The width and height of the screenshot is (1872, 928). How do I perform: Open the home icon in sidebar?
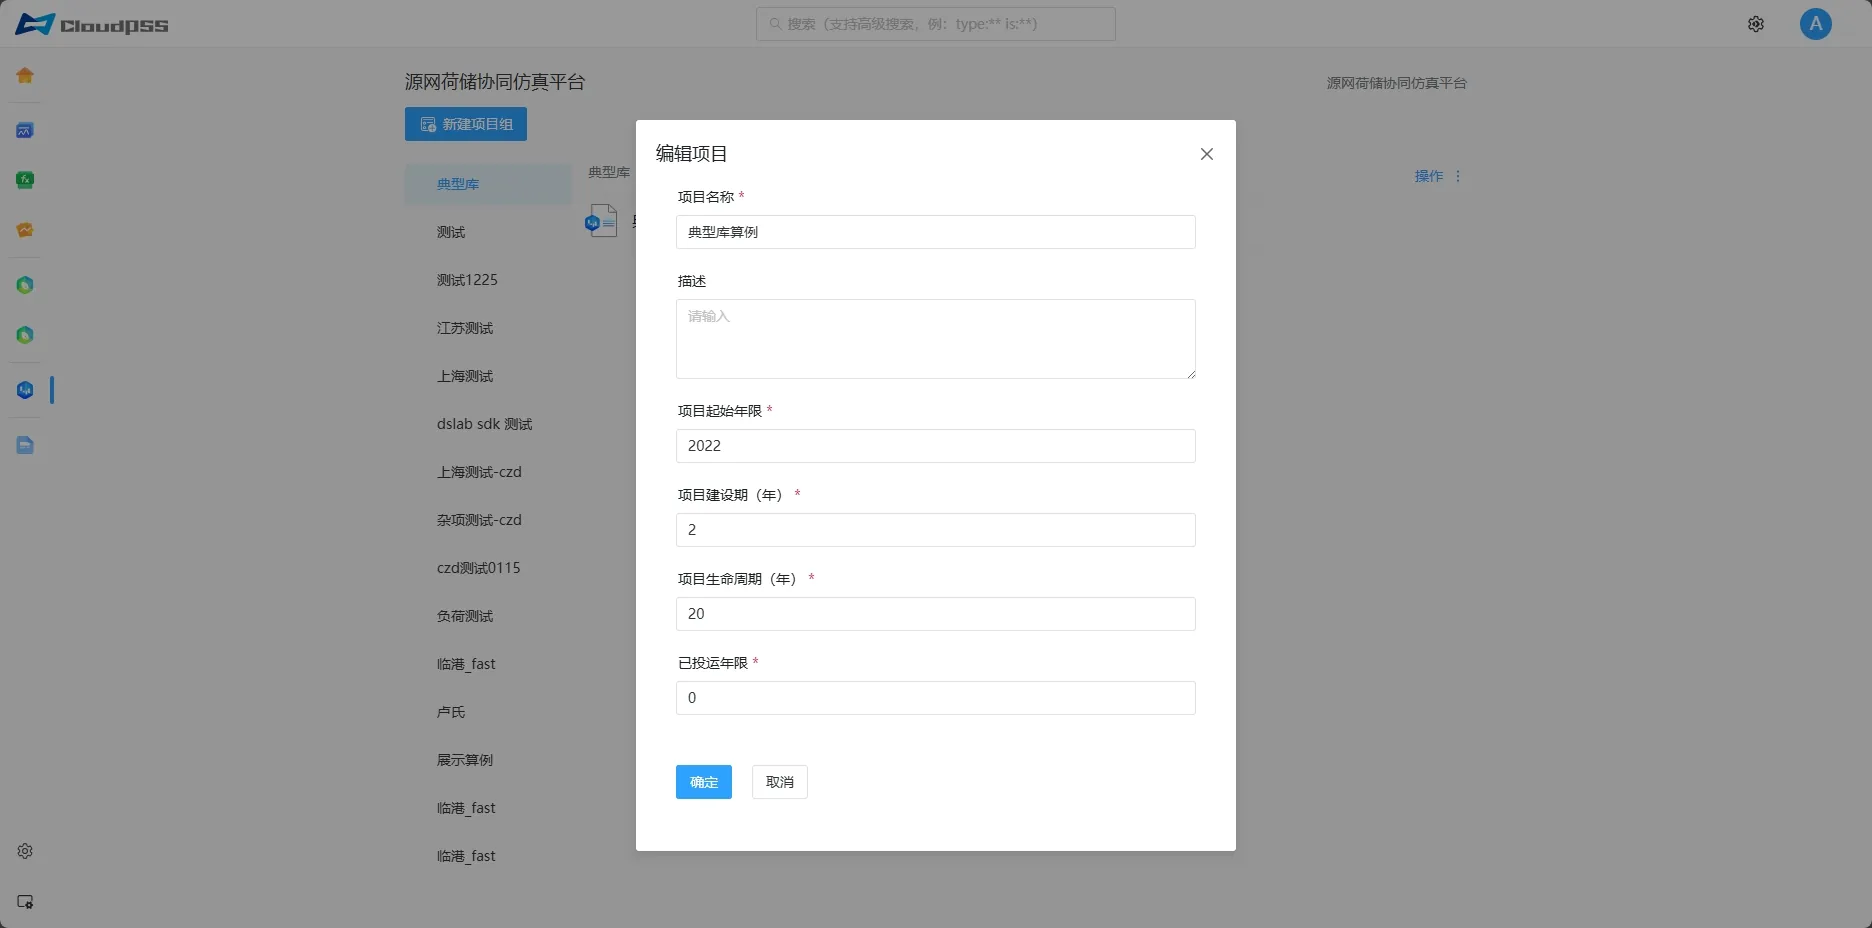coord(25,76)
